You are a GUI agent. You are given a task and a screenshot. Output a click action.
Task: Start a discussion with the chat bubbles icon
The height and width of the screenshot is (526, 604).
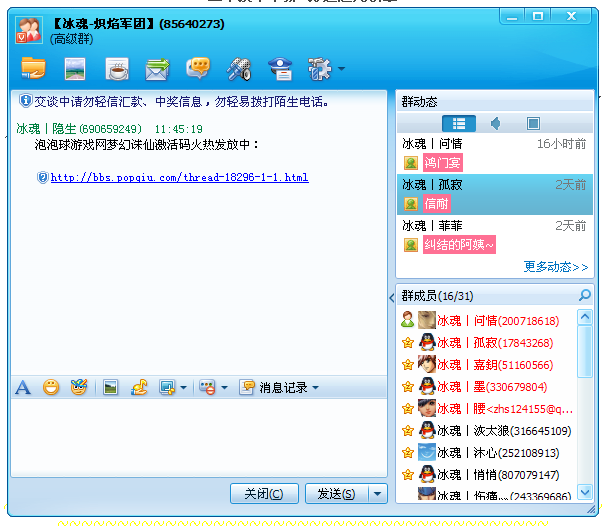[199, 69]
